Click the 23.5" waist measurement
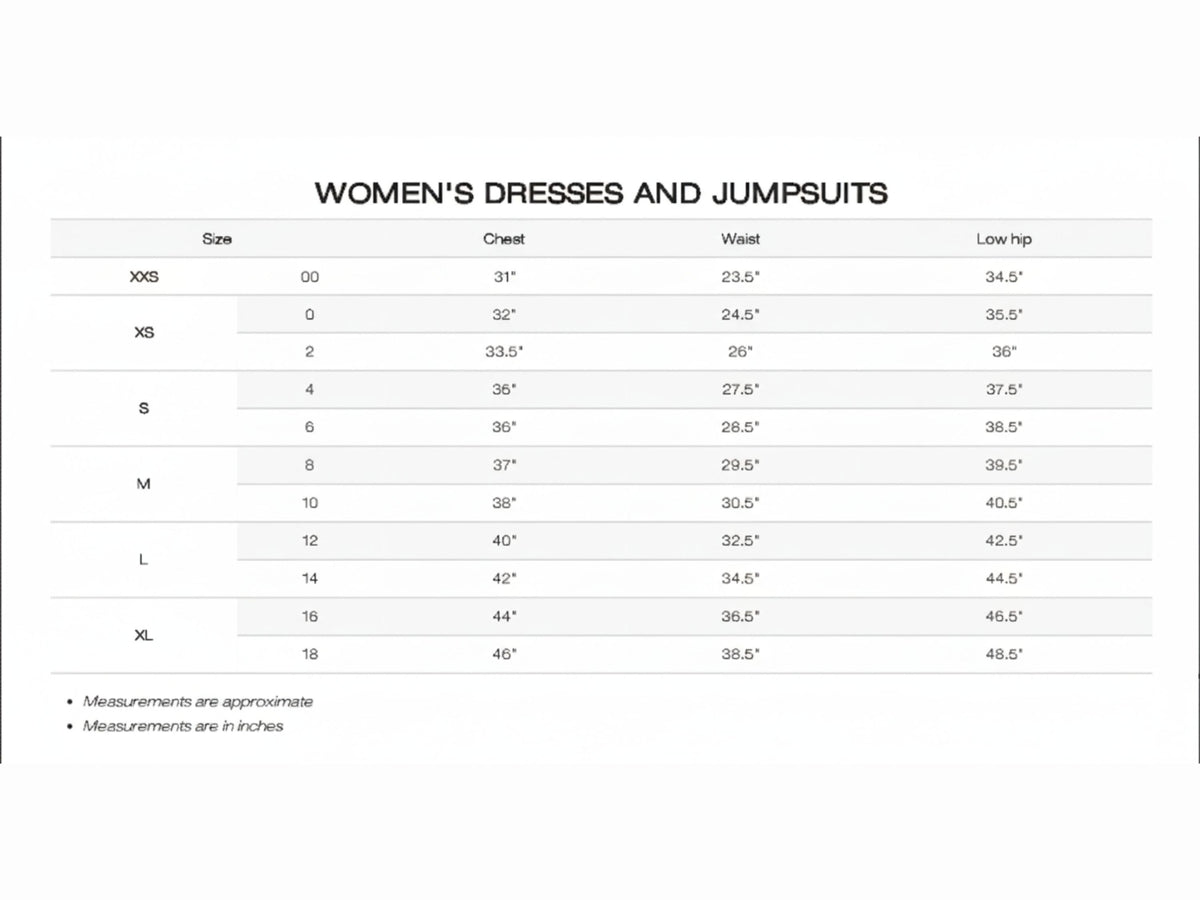The height and width of the screenshot is (900, 1200). click(740, 277)
